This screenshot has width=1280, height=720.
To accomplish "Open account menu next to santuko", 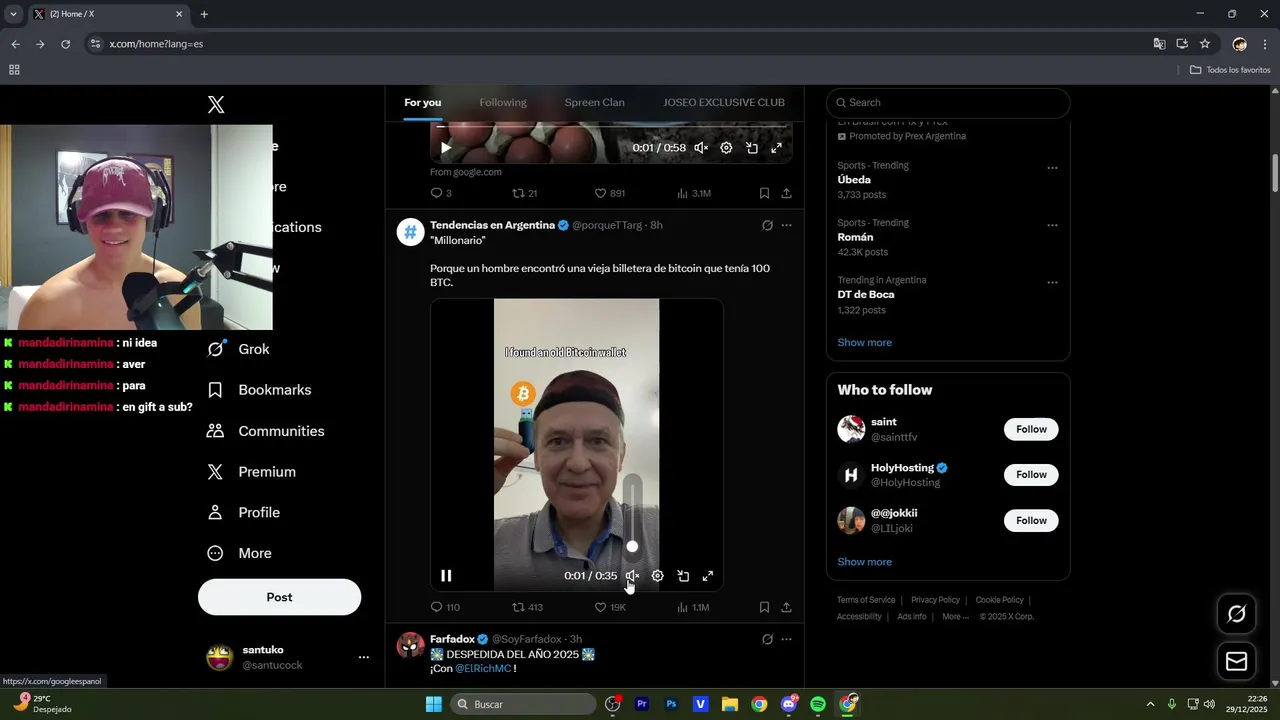I will 364,657.
